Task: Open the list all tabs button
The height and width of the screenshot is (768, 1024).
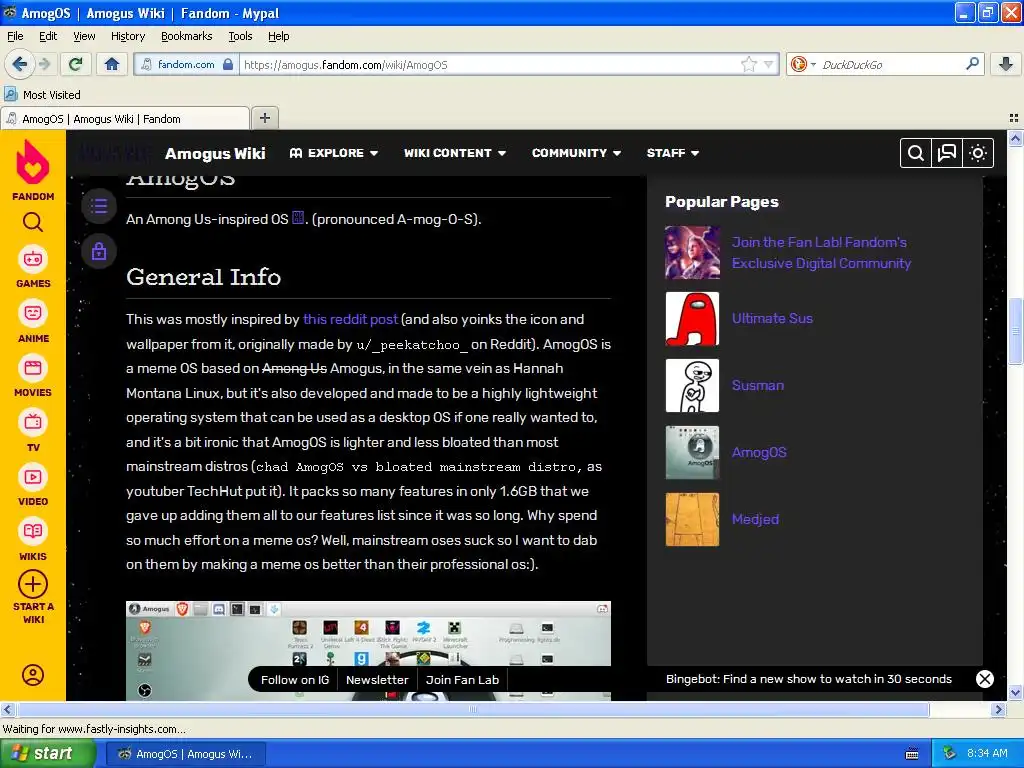Action: pyautogui.click(x=1014, y=118)
